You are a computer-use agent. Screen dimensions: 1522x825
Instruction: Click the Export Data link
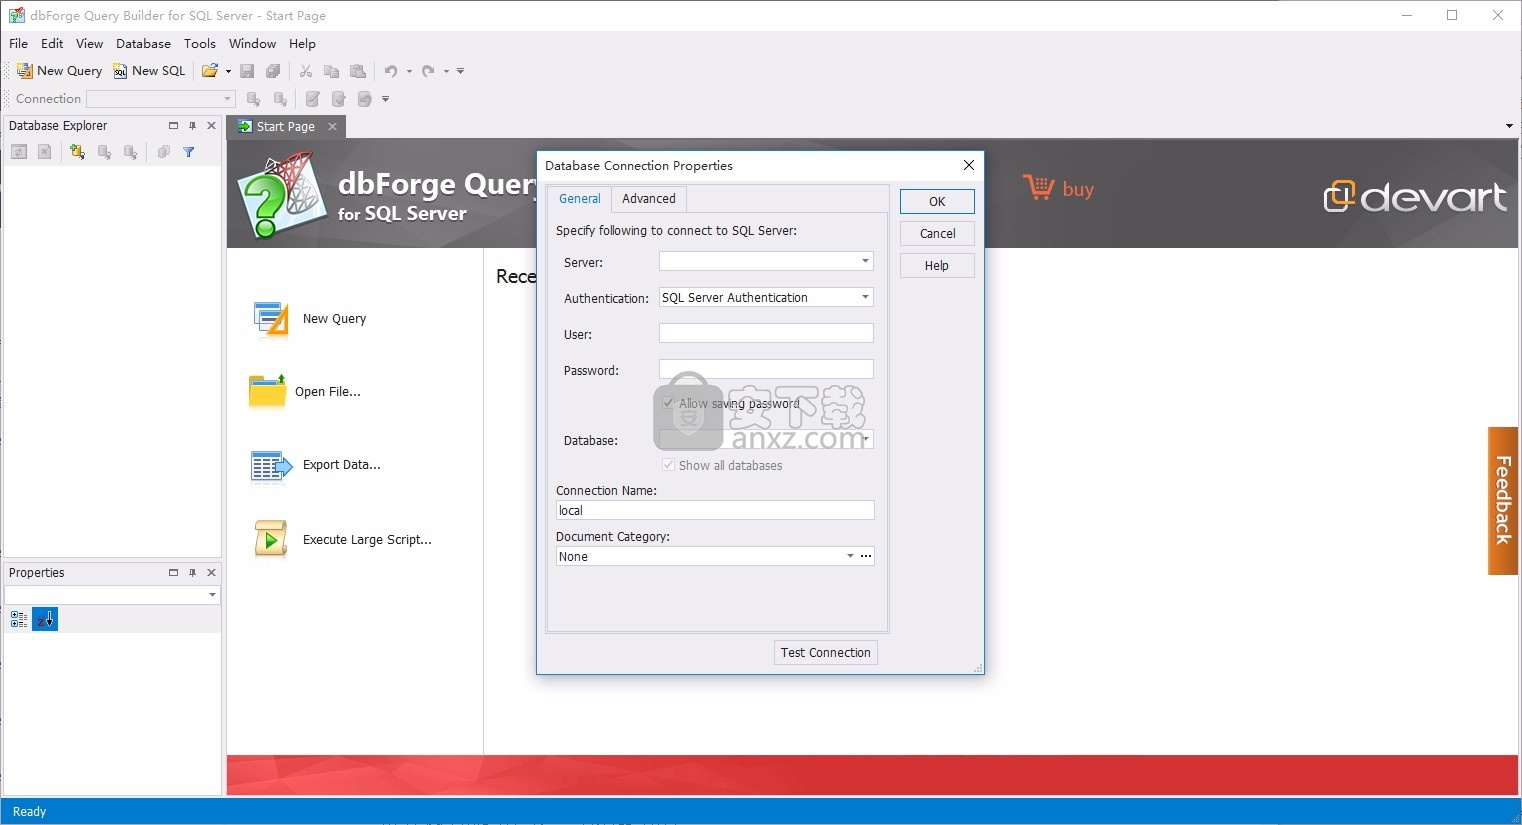click(341, 465)
